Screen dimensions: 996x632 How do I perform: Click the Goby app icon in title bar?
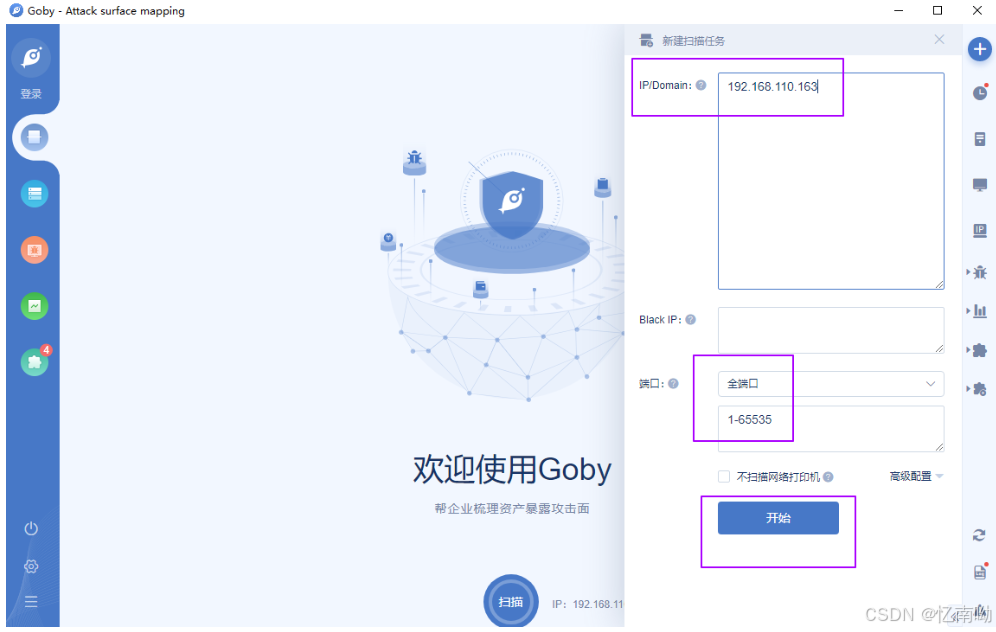pyautogui.click(x=16, y=11)
